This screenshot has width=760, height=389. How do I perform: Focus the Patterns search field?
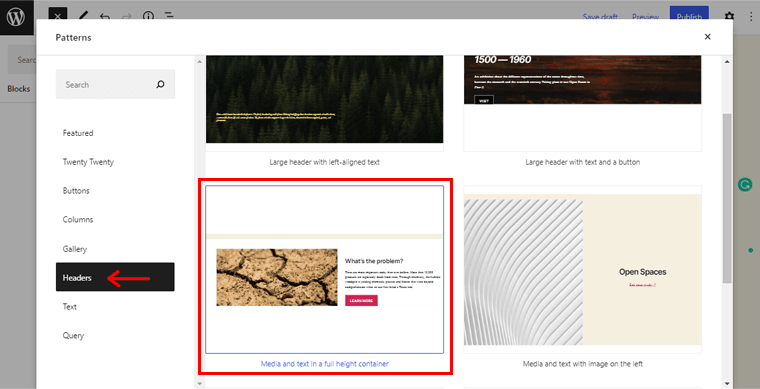115,84
